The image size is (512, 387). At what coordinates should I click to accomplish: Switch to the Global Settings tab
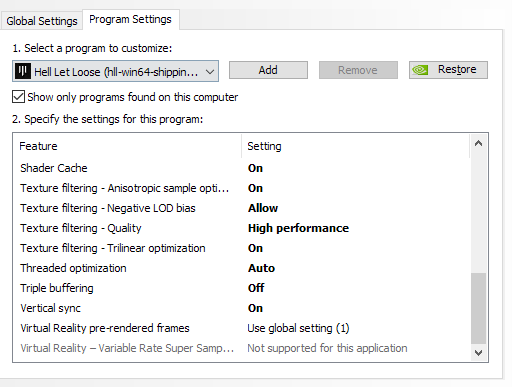(x=42, y=21)
